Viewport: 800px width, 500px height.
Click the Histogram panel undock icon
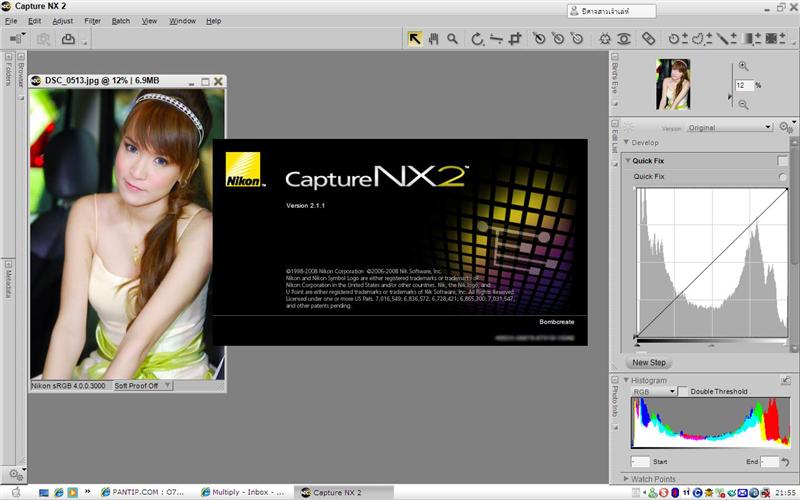(786, 380)
